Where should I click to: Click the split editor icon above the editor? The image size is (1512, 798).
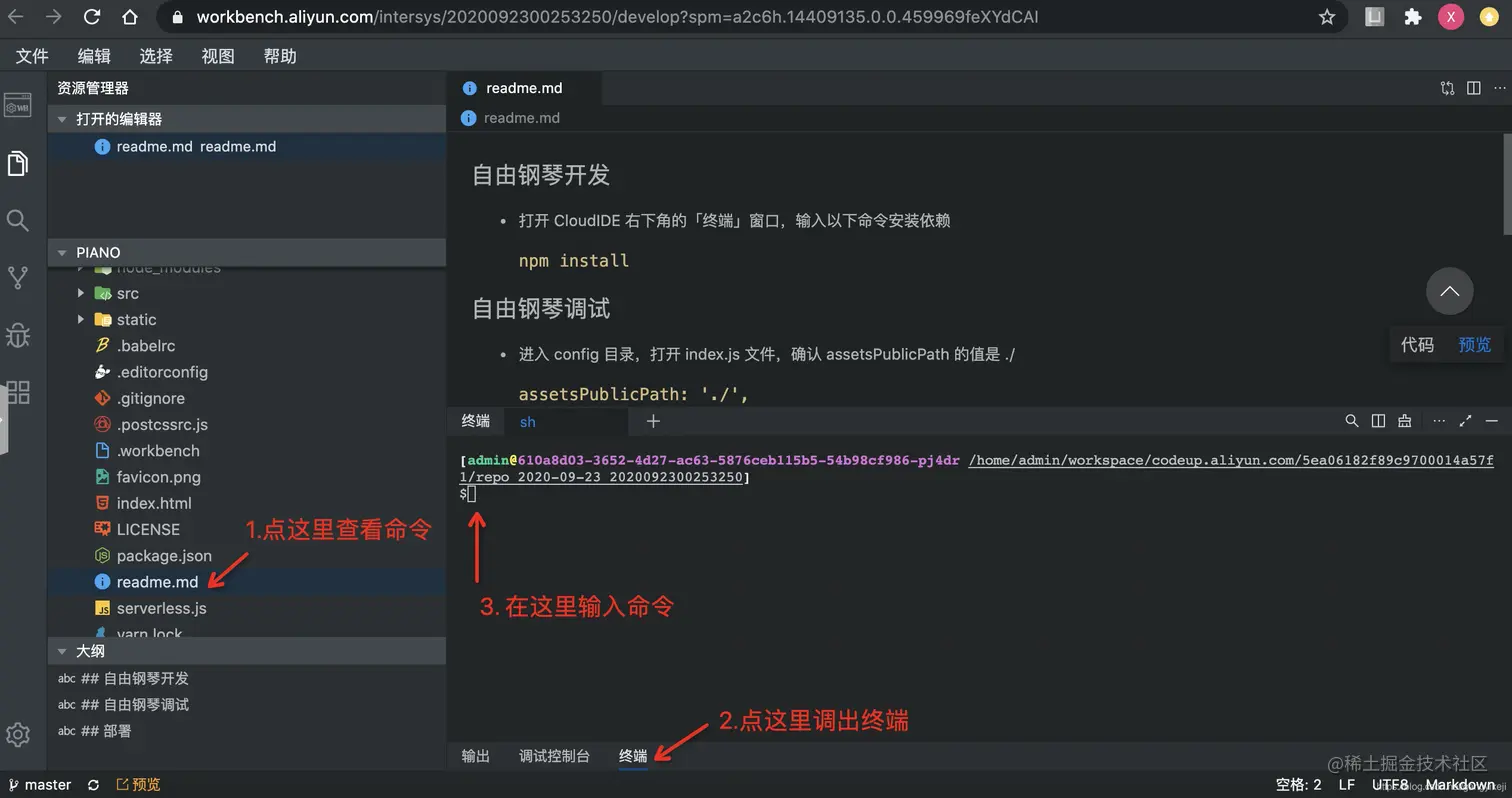1473,88
